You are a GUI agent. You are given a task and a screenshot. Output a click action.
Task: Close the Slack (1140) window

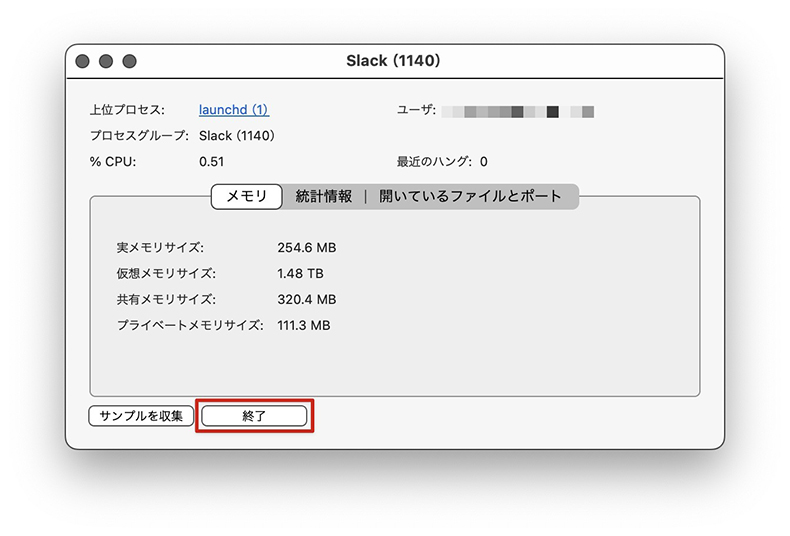click(x=82, y=61)
